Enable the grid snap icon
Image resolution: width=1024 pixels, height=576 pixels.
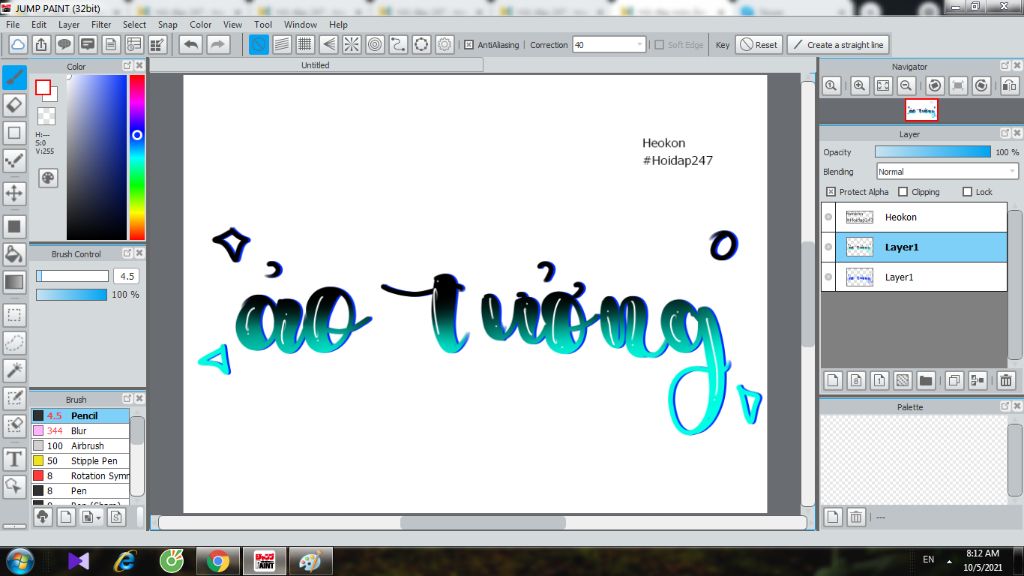click(305, 44)
